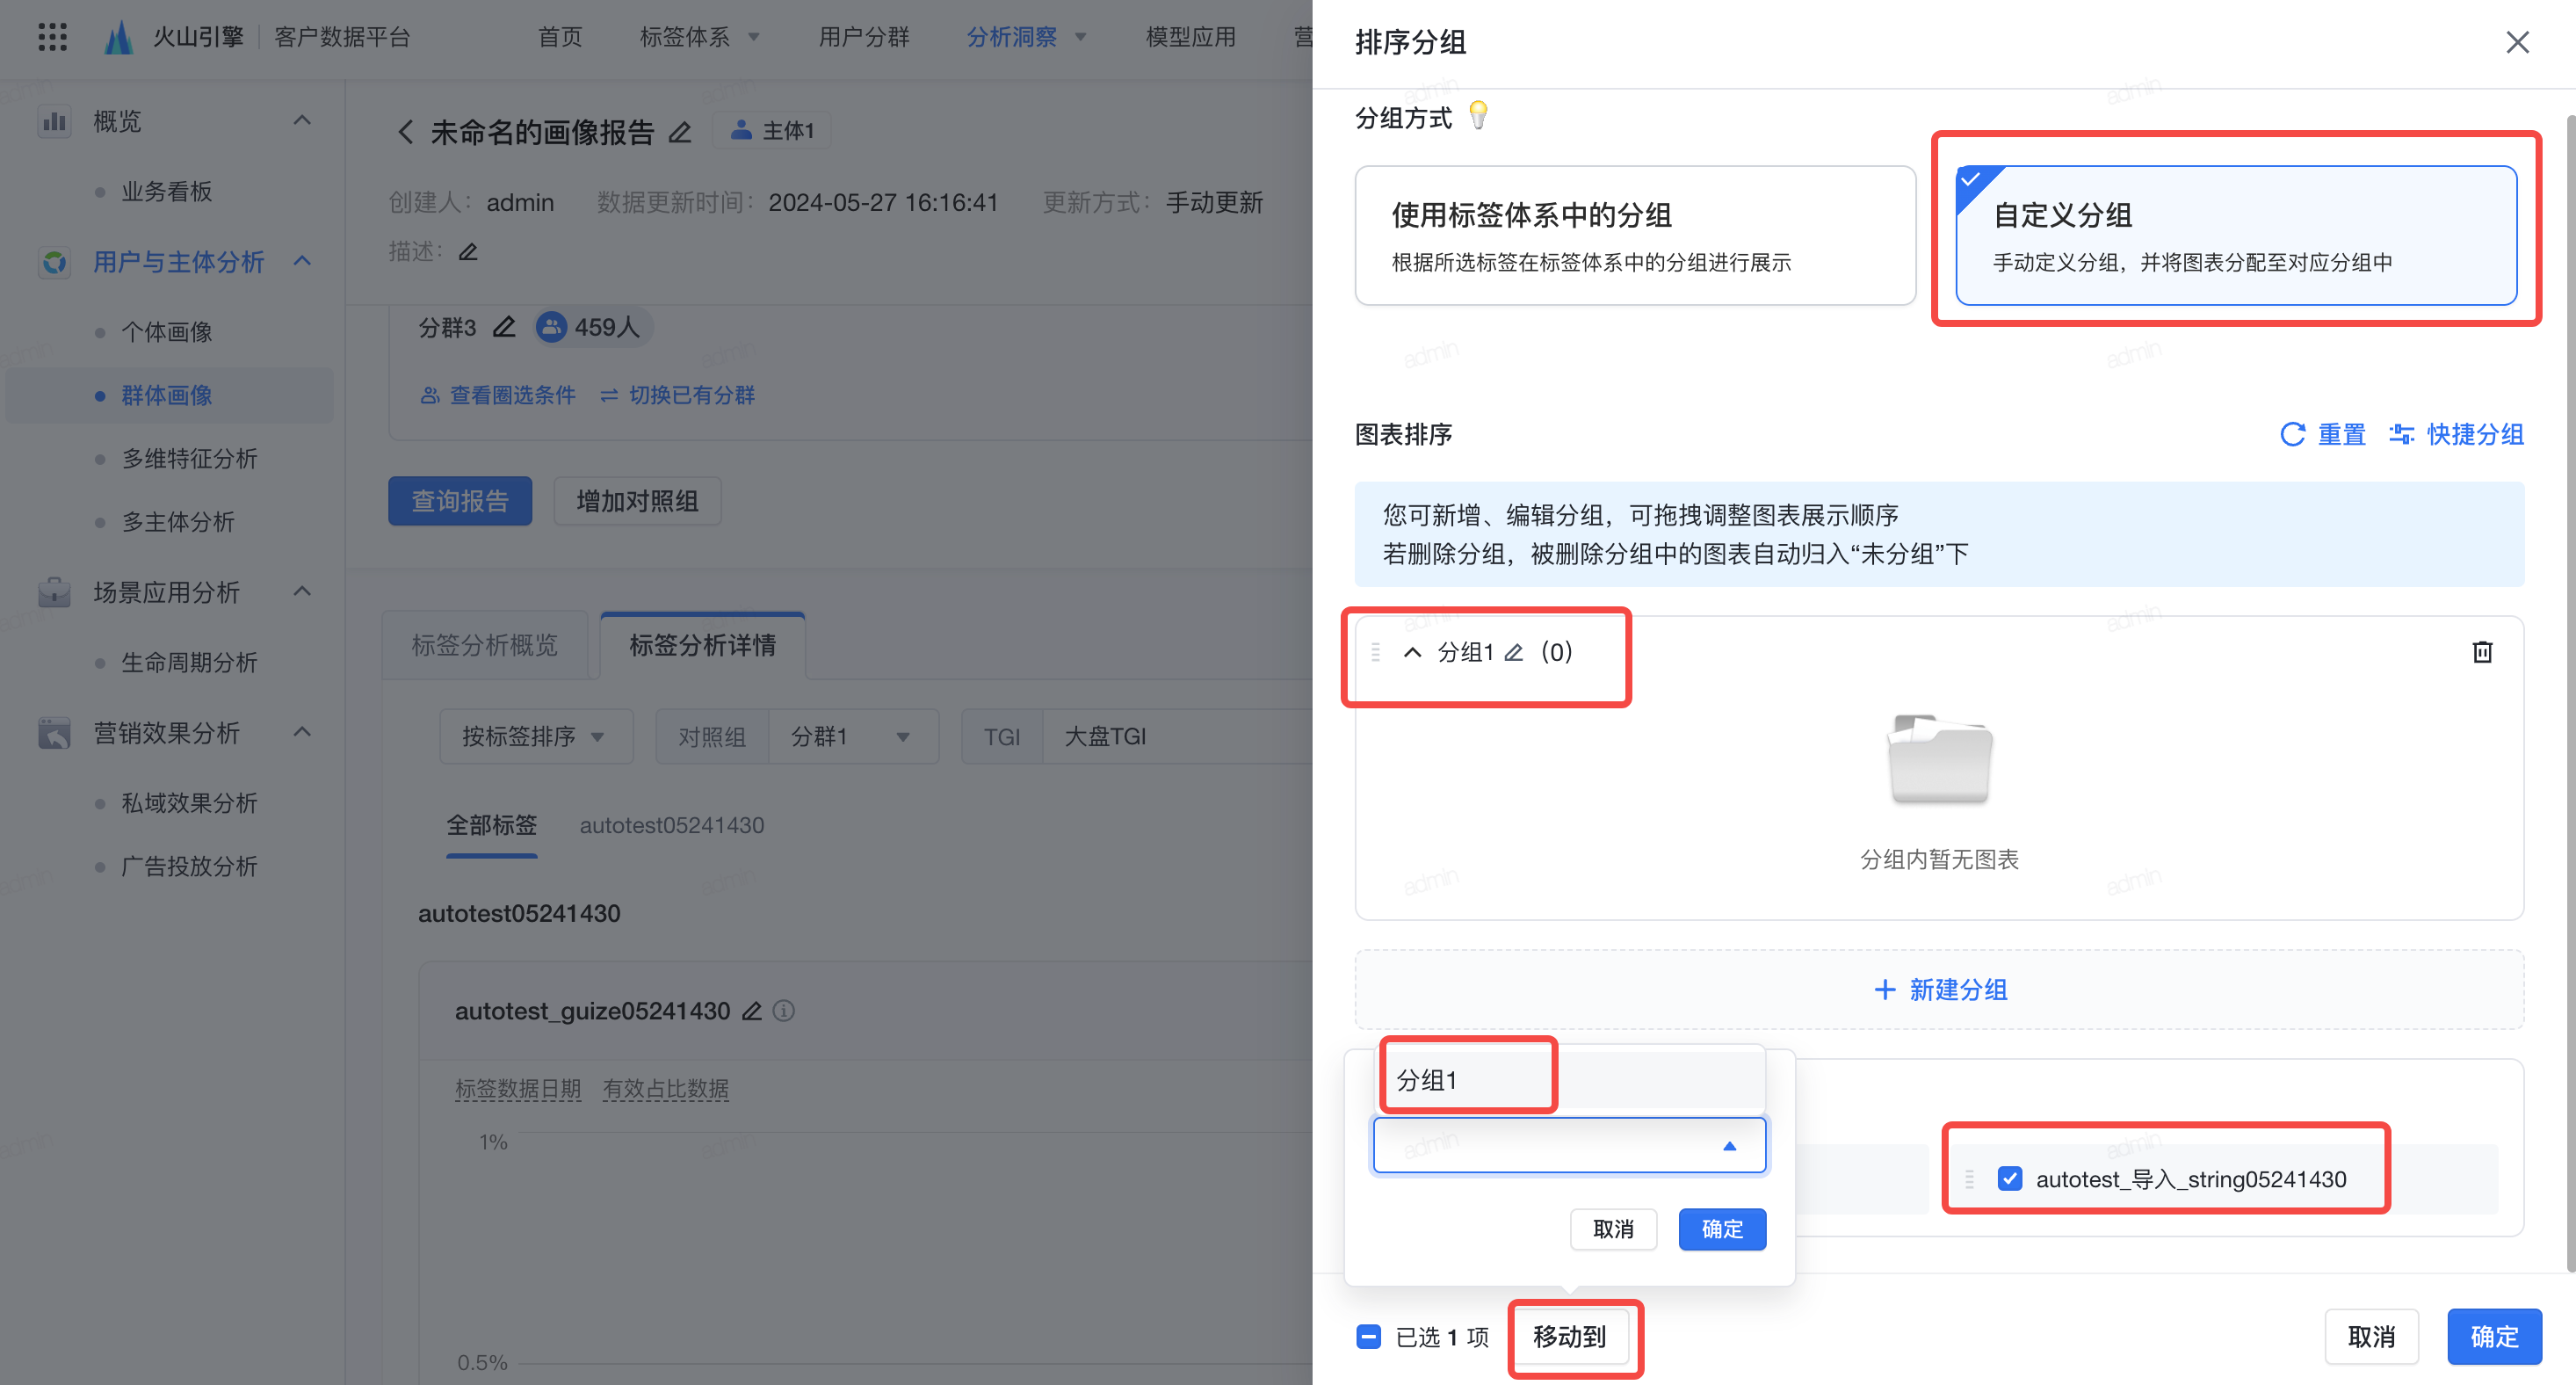Click the 大盘TGI option
This screenshot has width=2576, height=1385.
[x=1105, y=737]
